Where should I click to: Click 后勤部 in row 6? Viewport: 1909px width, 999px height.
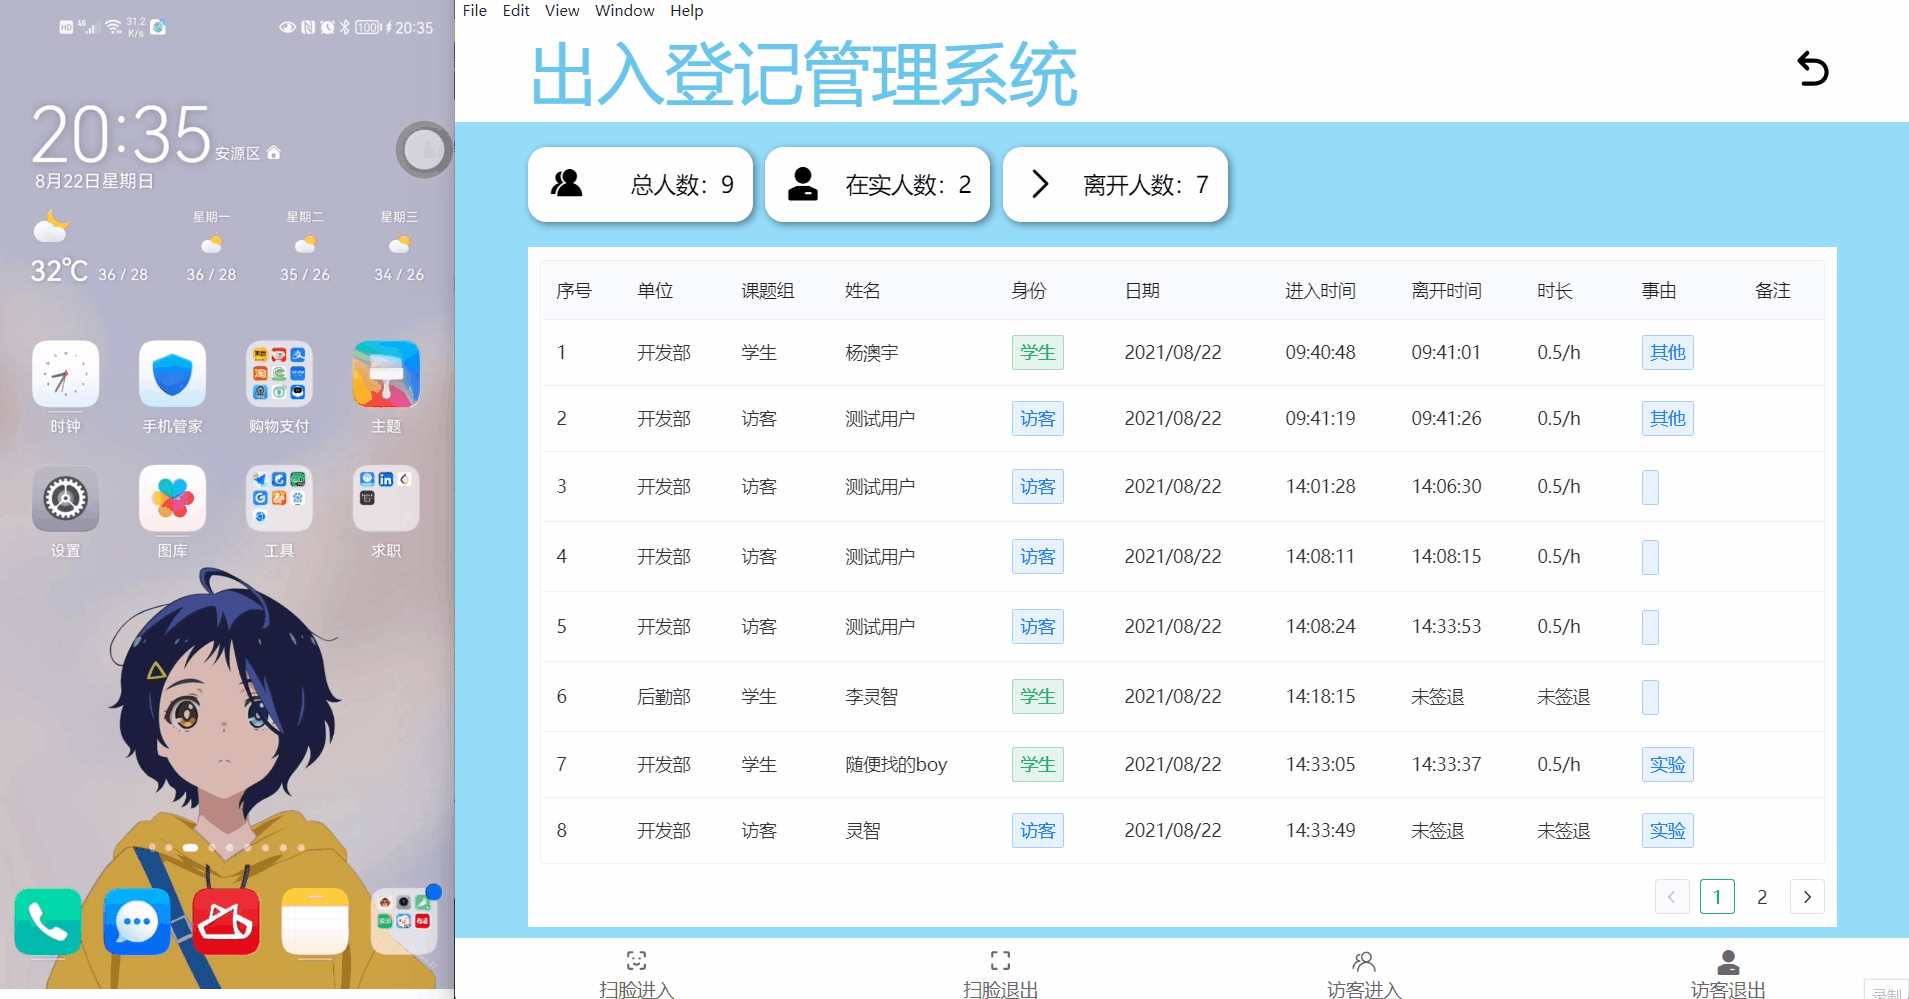click(664, 696)
